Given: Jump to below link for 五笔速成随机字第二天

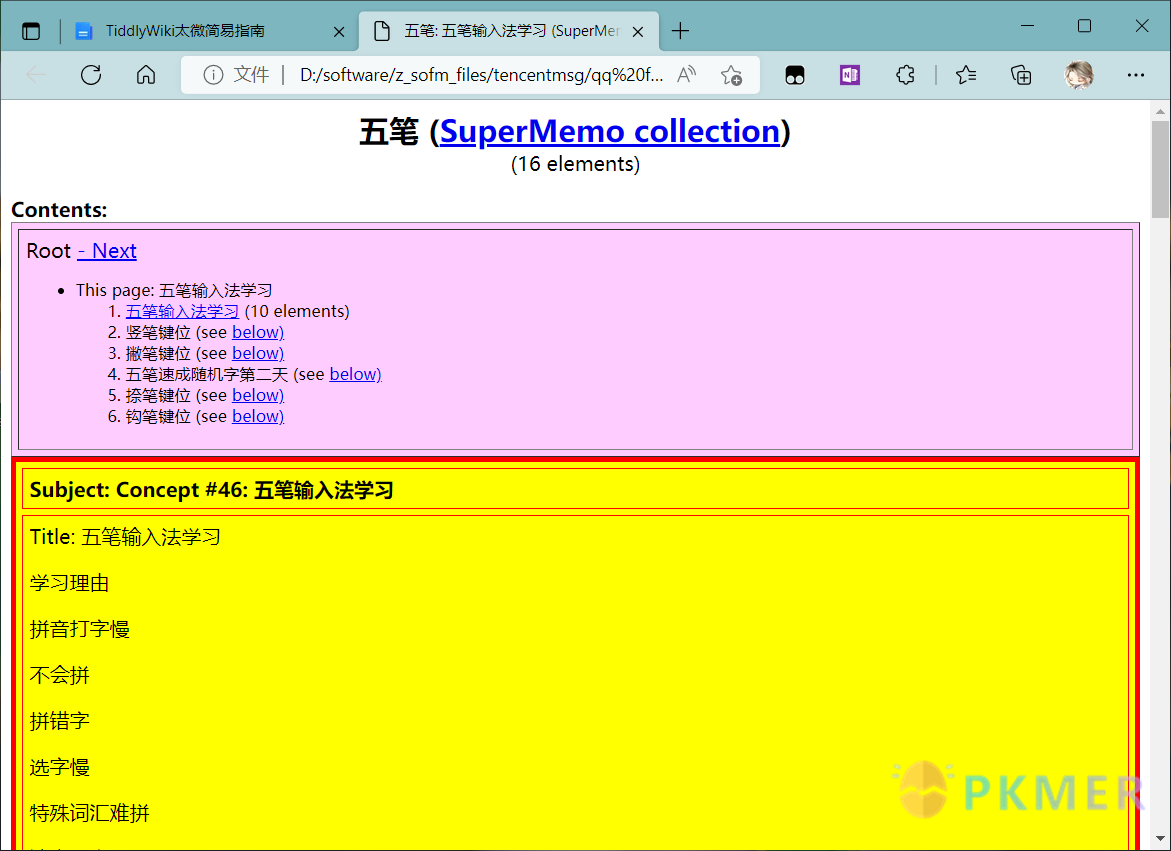Looking at the screenshot, I should [x=355, y=374].
